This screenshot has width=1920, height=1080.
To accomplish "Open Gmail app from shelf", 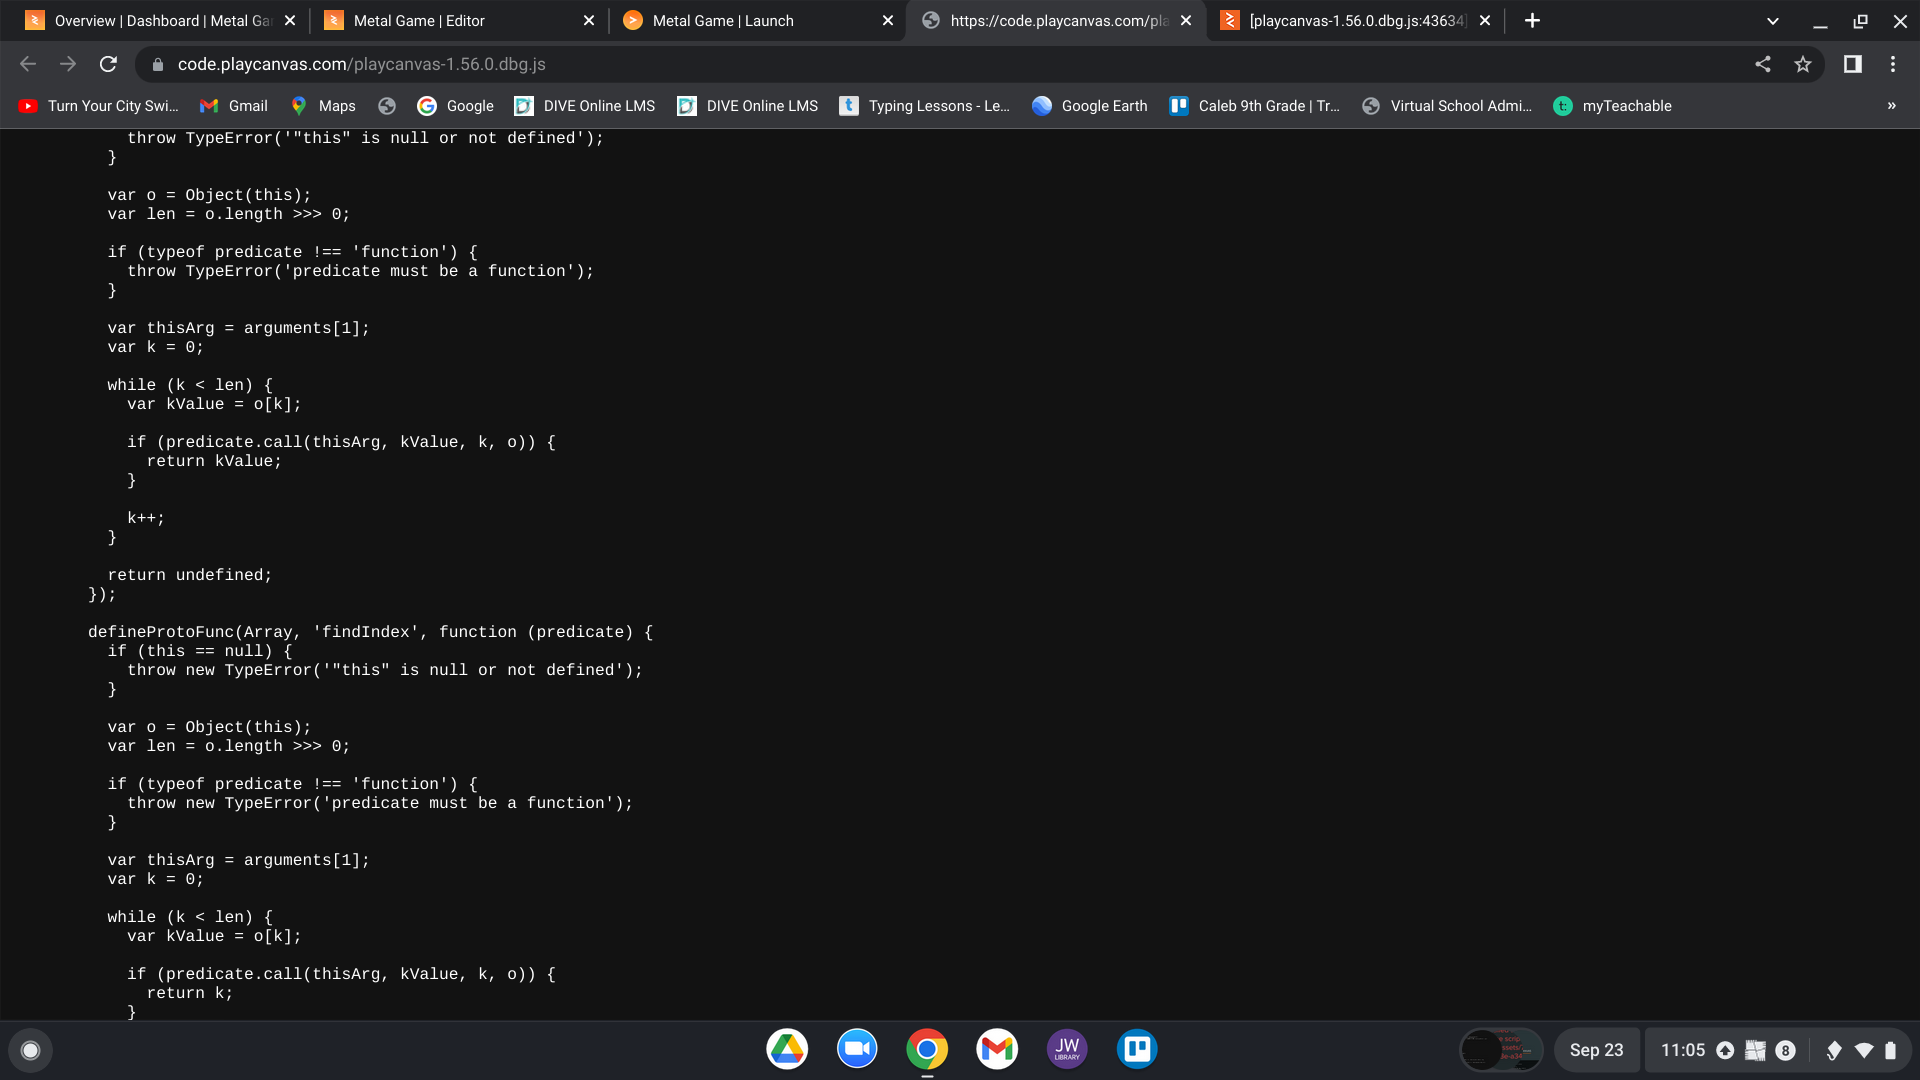I will pyautogui.click(x=997, y=1049).
